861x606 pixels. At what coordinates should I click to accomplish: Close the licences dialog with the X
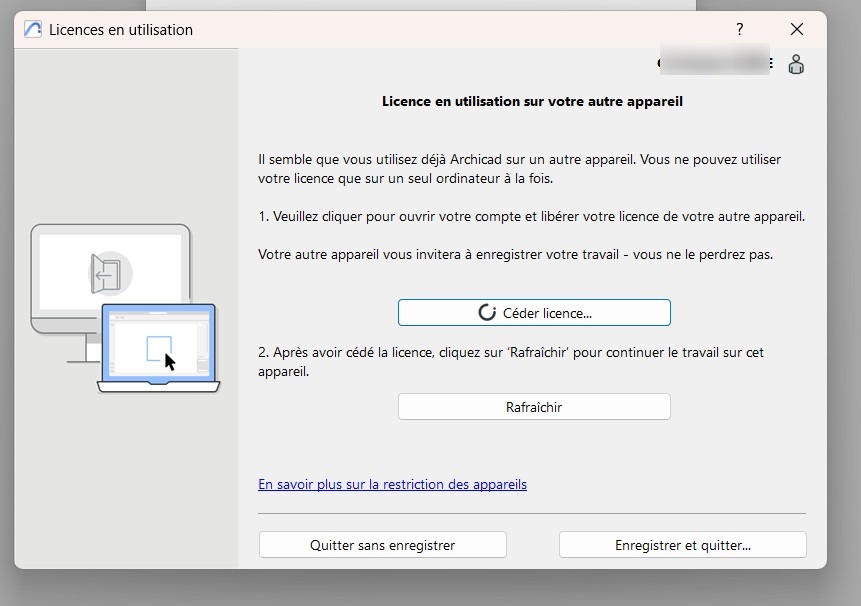[x=797, y=29]
